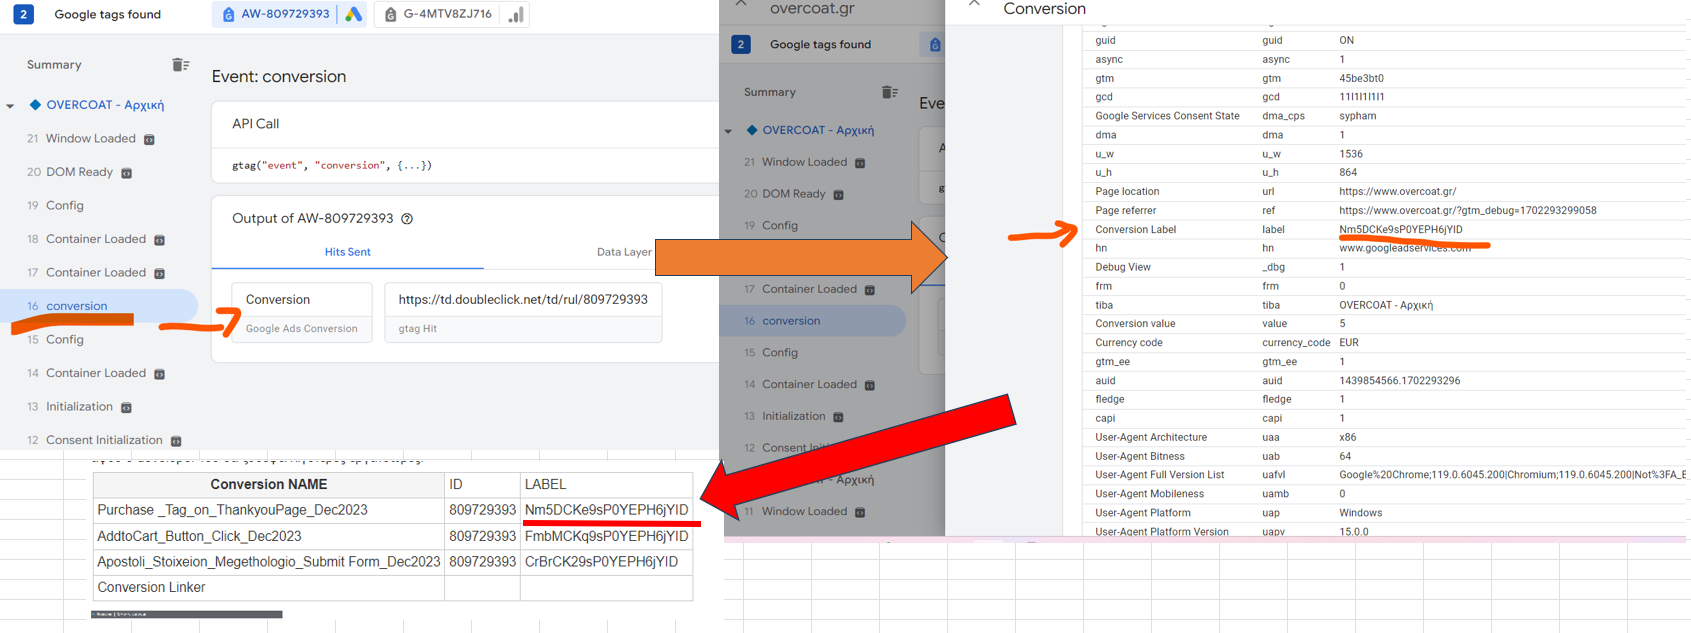The width and height of the screenshot is (1691, 633).
Task: Click the User-Agent Platform value Windows
Action: (1360, 513)
